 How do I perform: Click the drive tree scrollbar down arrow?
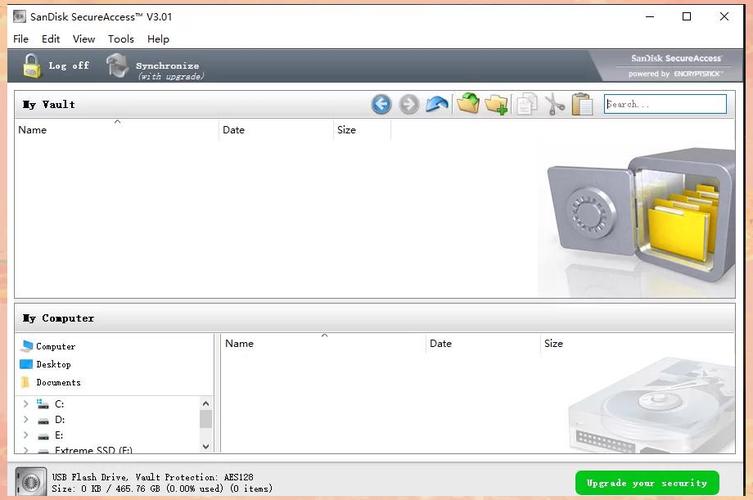(x=206, y=446)
